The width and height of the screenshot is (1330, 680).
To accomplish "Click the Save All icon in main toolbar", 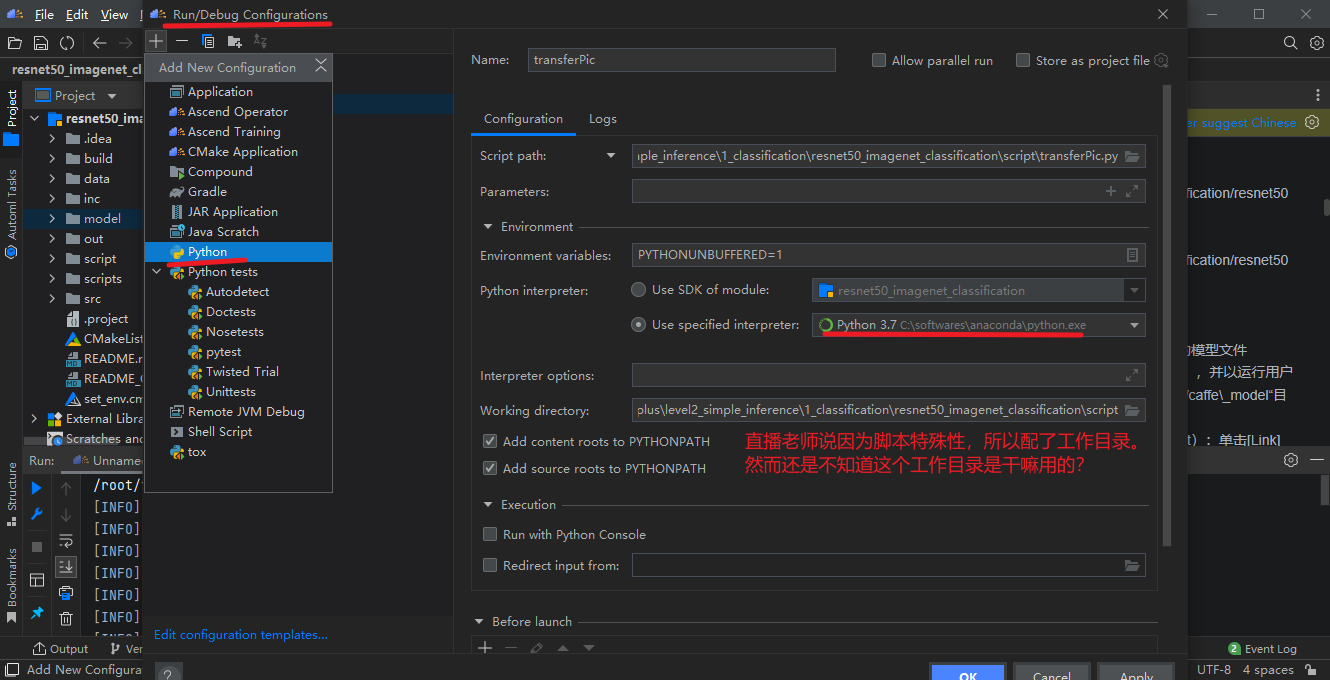I will [x=41, y=43].
